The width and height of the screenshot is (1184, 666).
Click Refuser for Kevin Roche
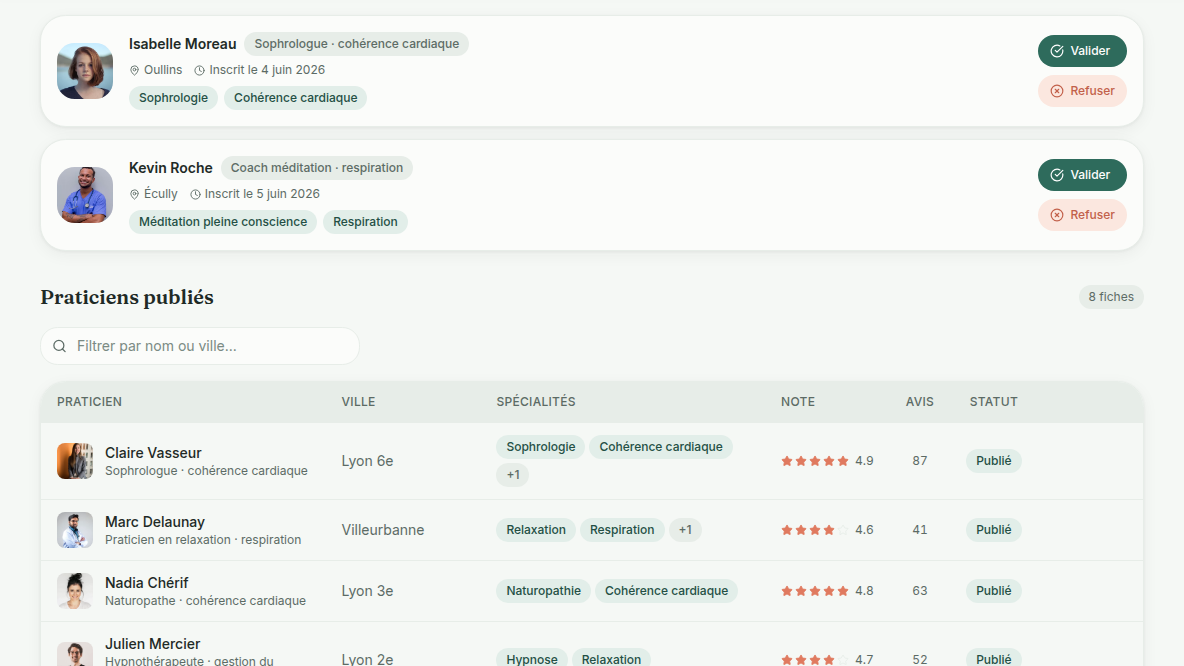click(1082, 214)
